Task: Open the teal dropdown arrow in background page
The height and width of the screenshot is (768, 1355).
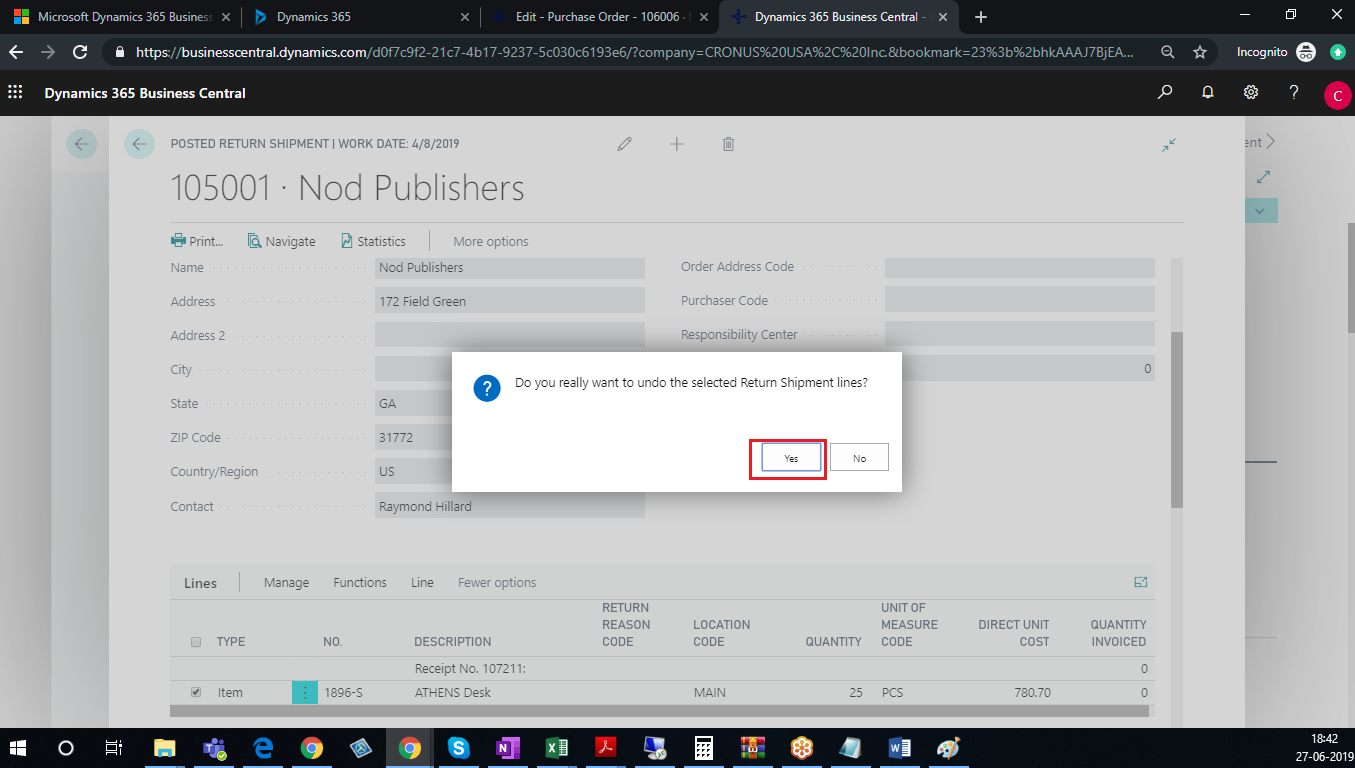Action: [x=1260, y=210]
